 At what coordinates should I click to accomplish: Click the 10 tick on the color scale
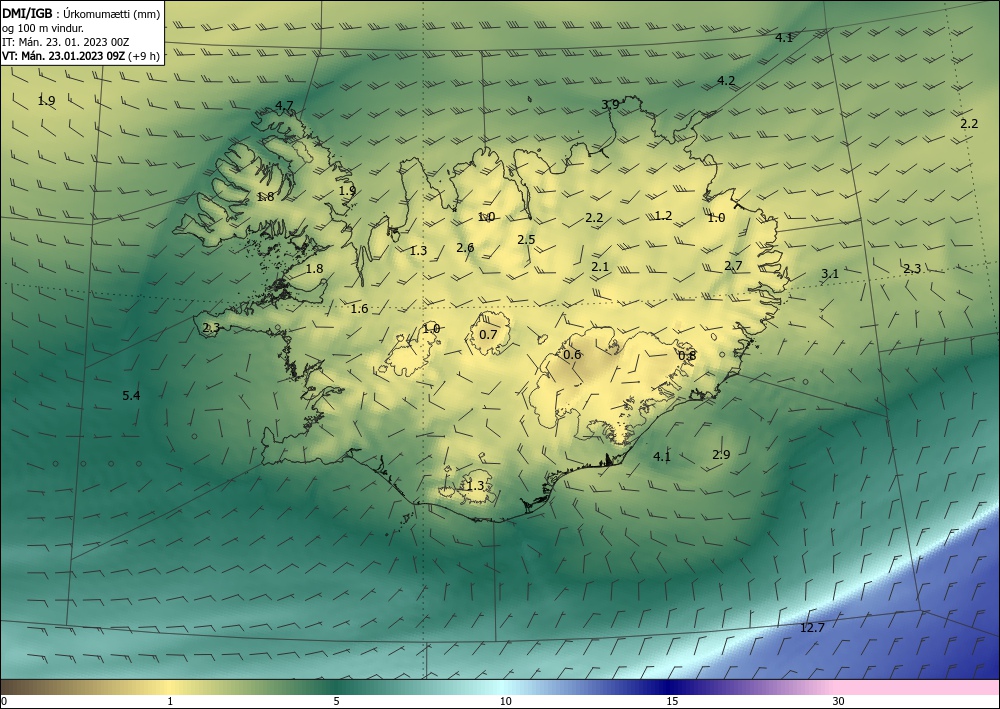click(x=505, y=701)
